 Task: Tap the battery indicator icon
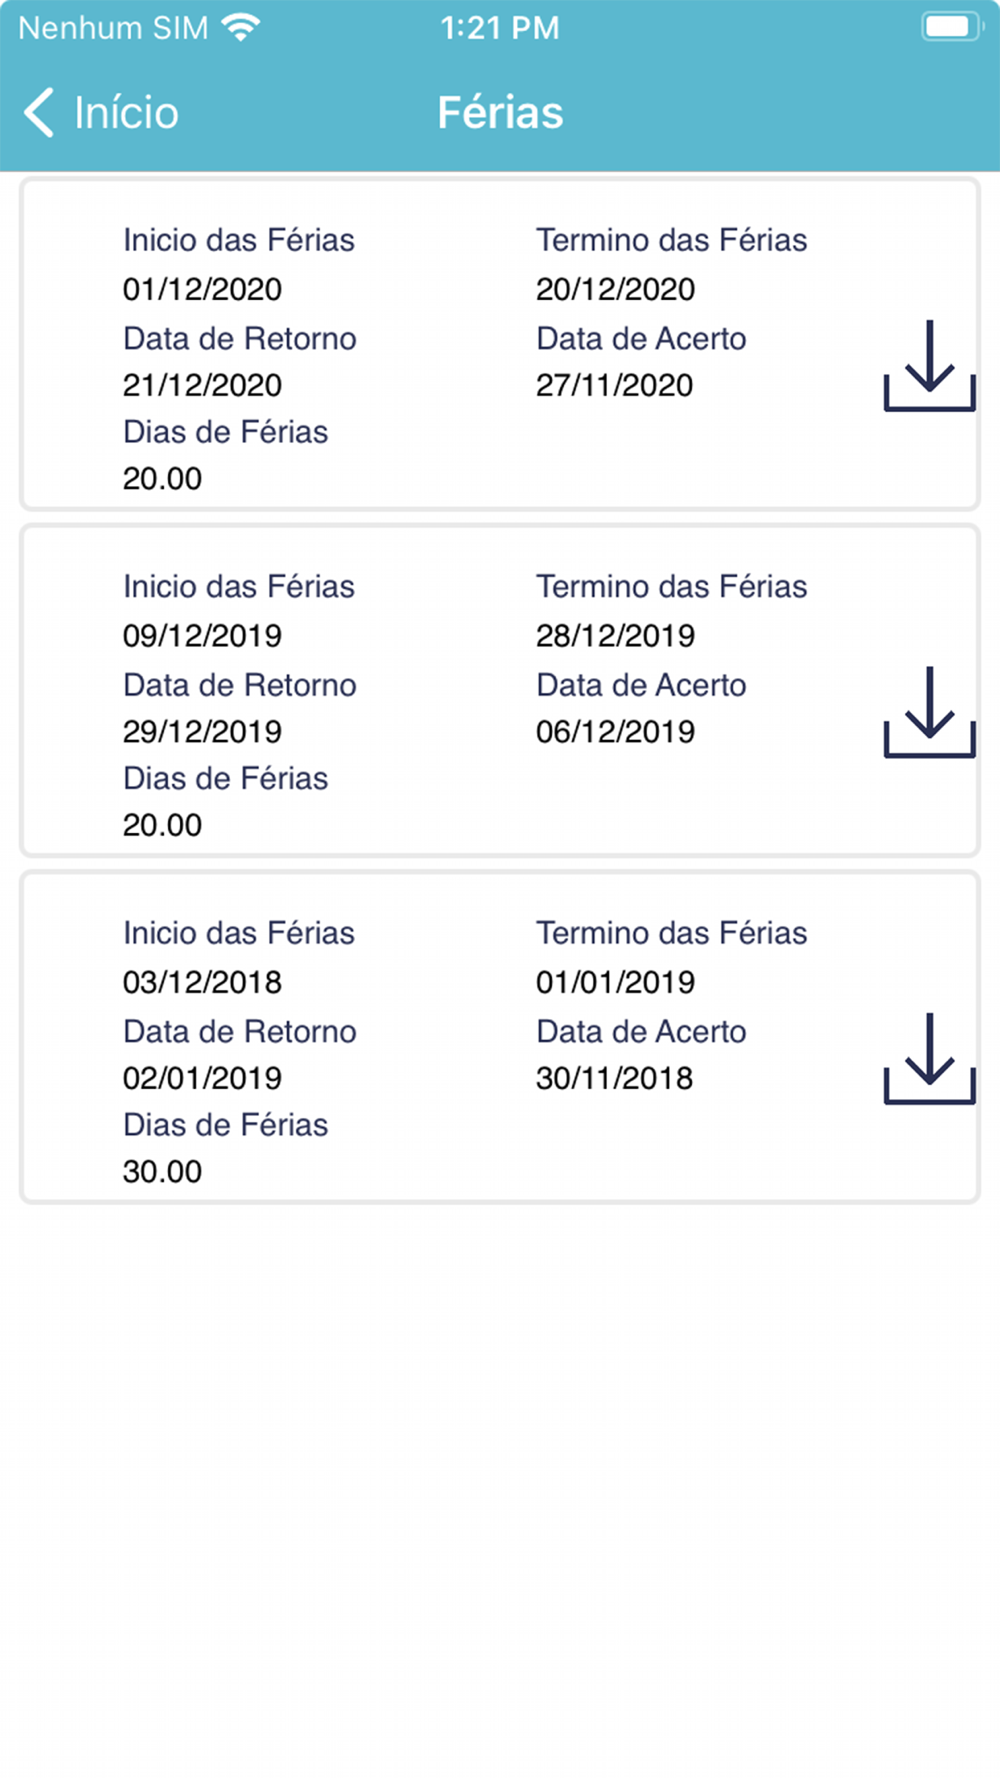[951, 27]
